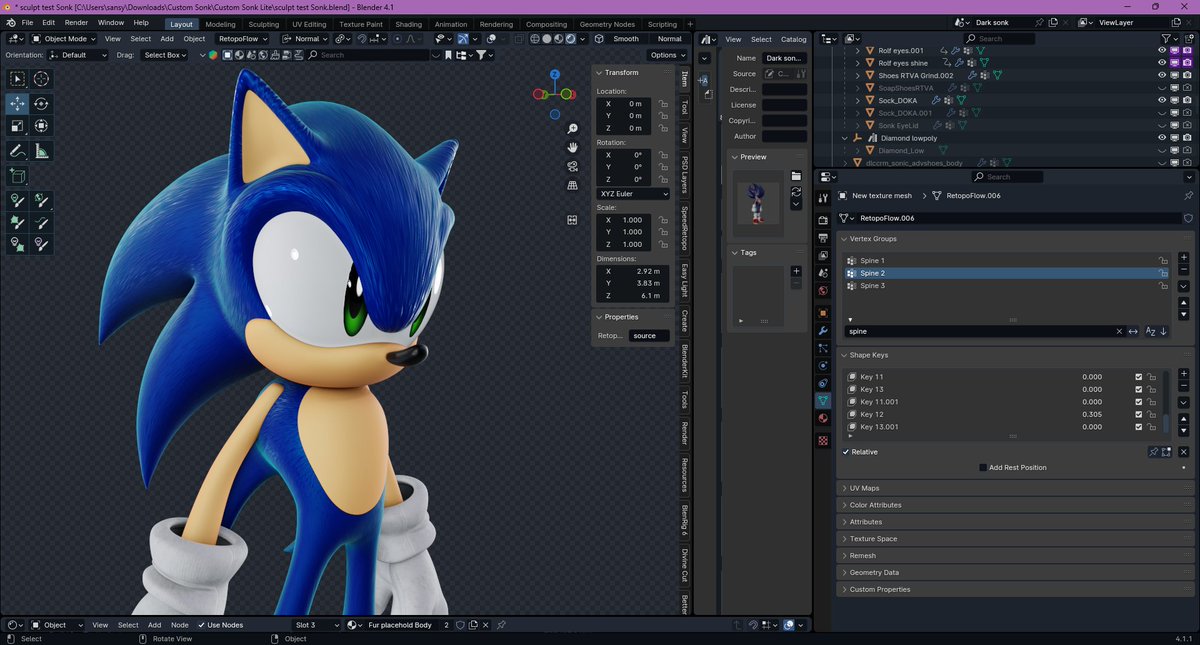Hide Rolf eyes.001 in viewport
1200x645 pixels.
pyautogui.click(x=1162, y=50)
